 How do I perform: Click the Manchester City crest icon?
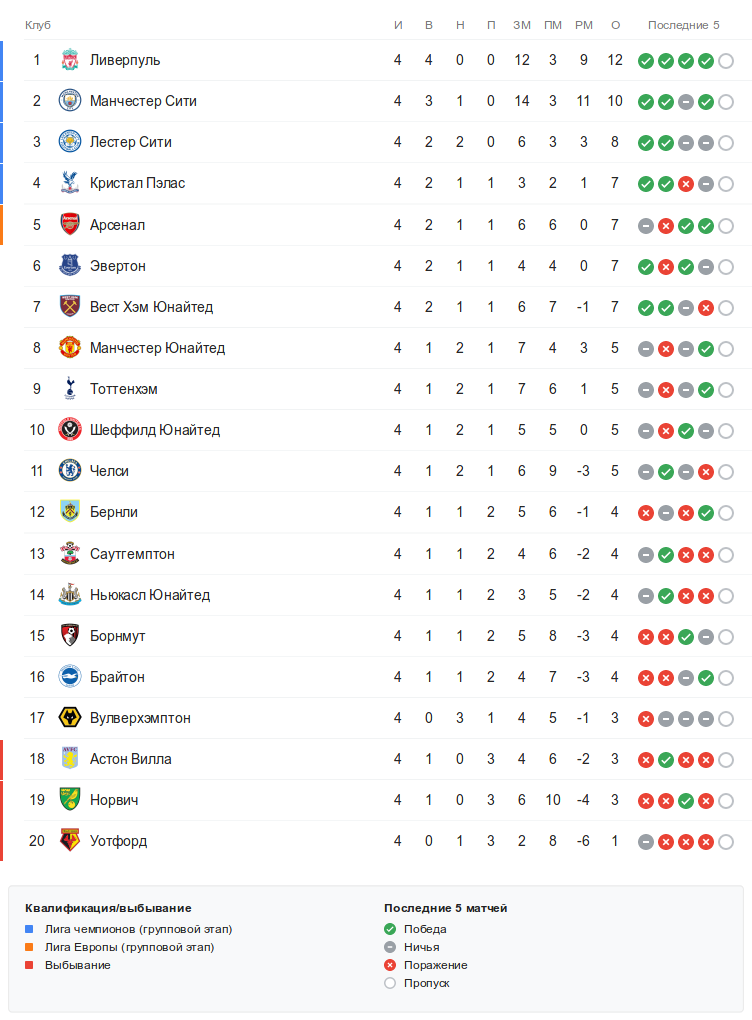coord(70,101)
